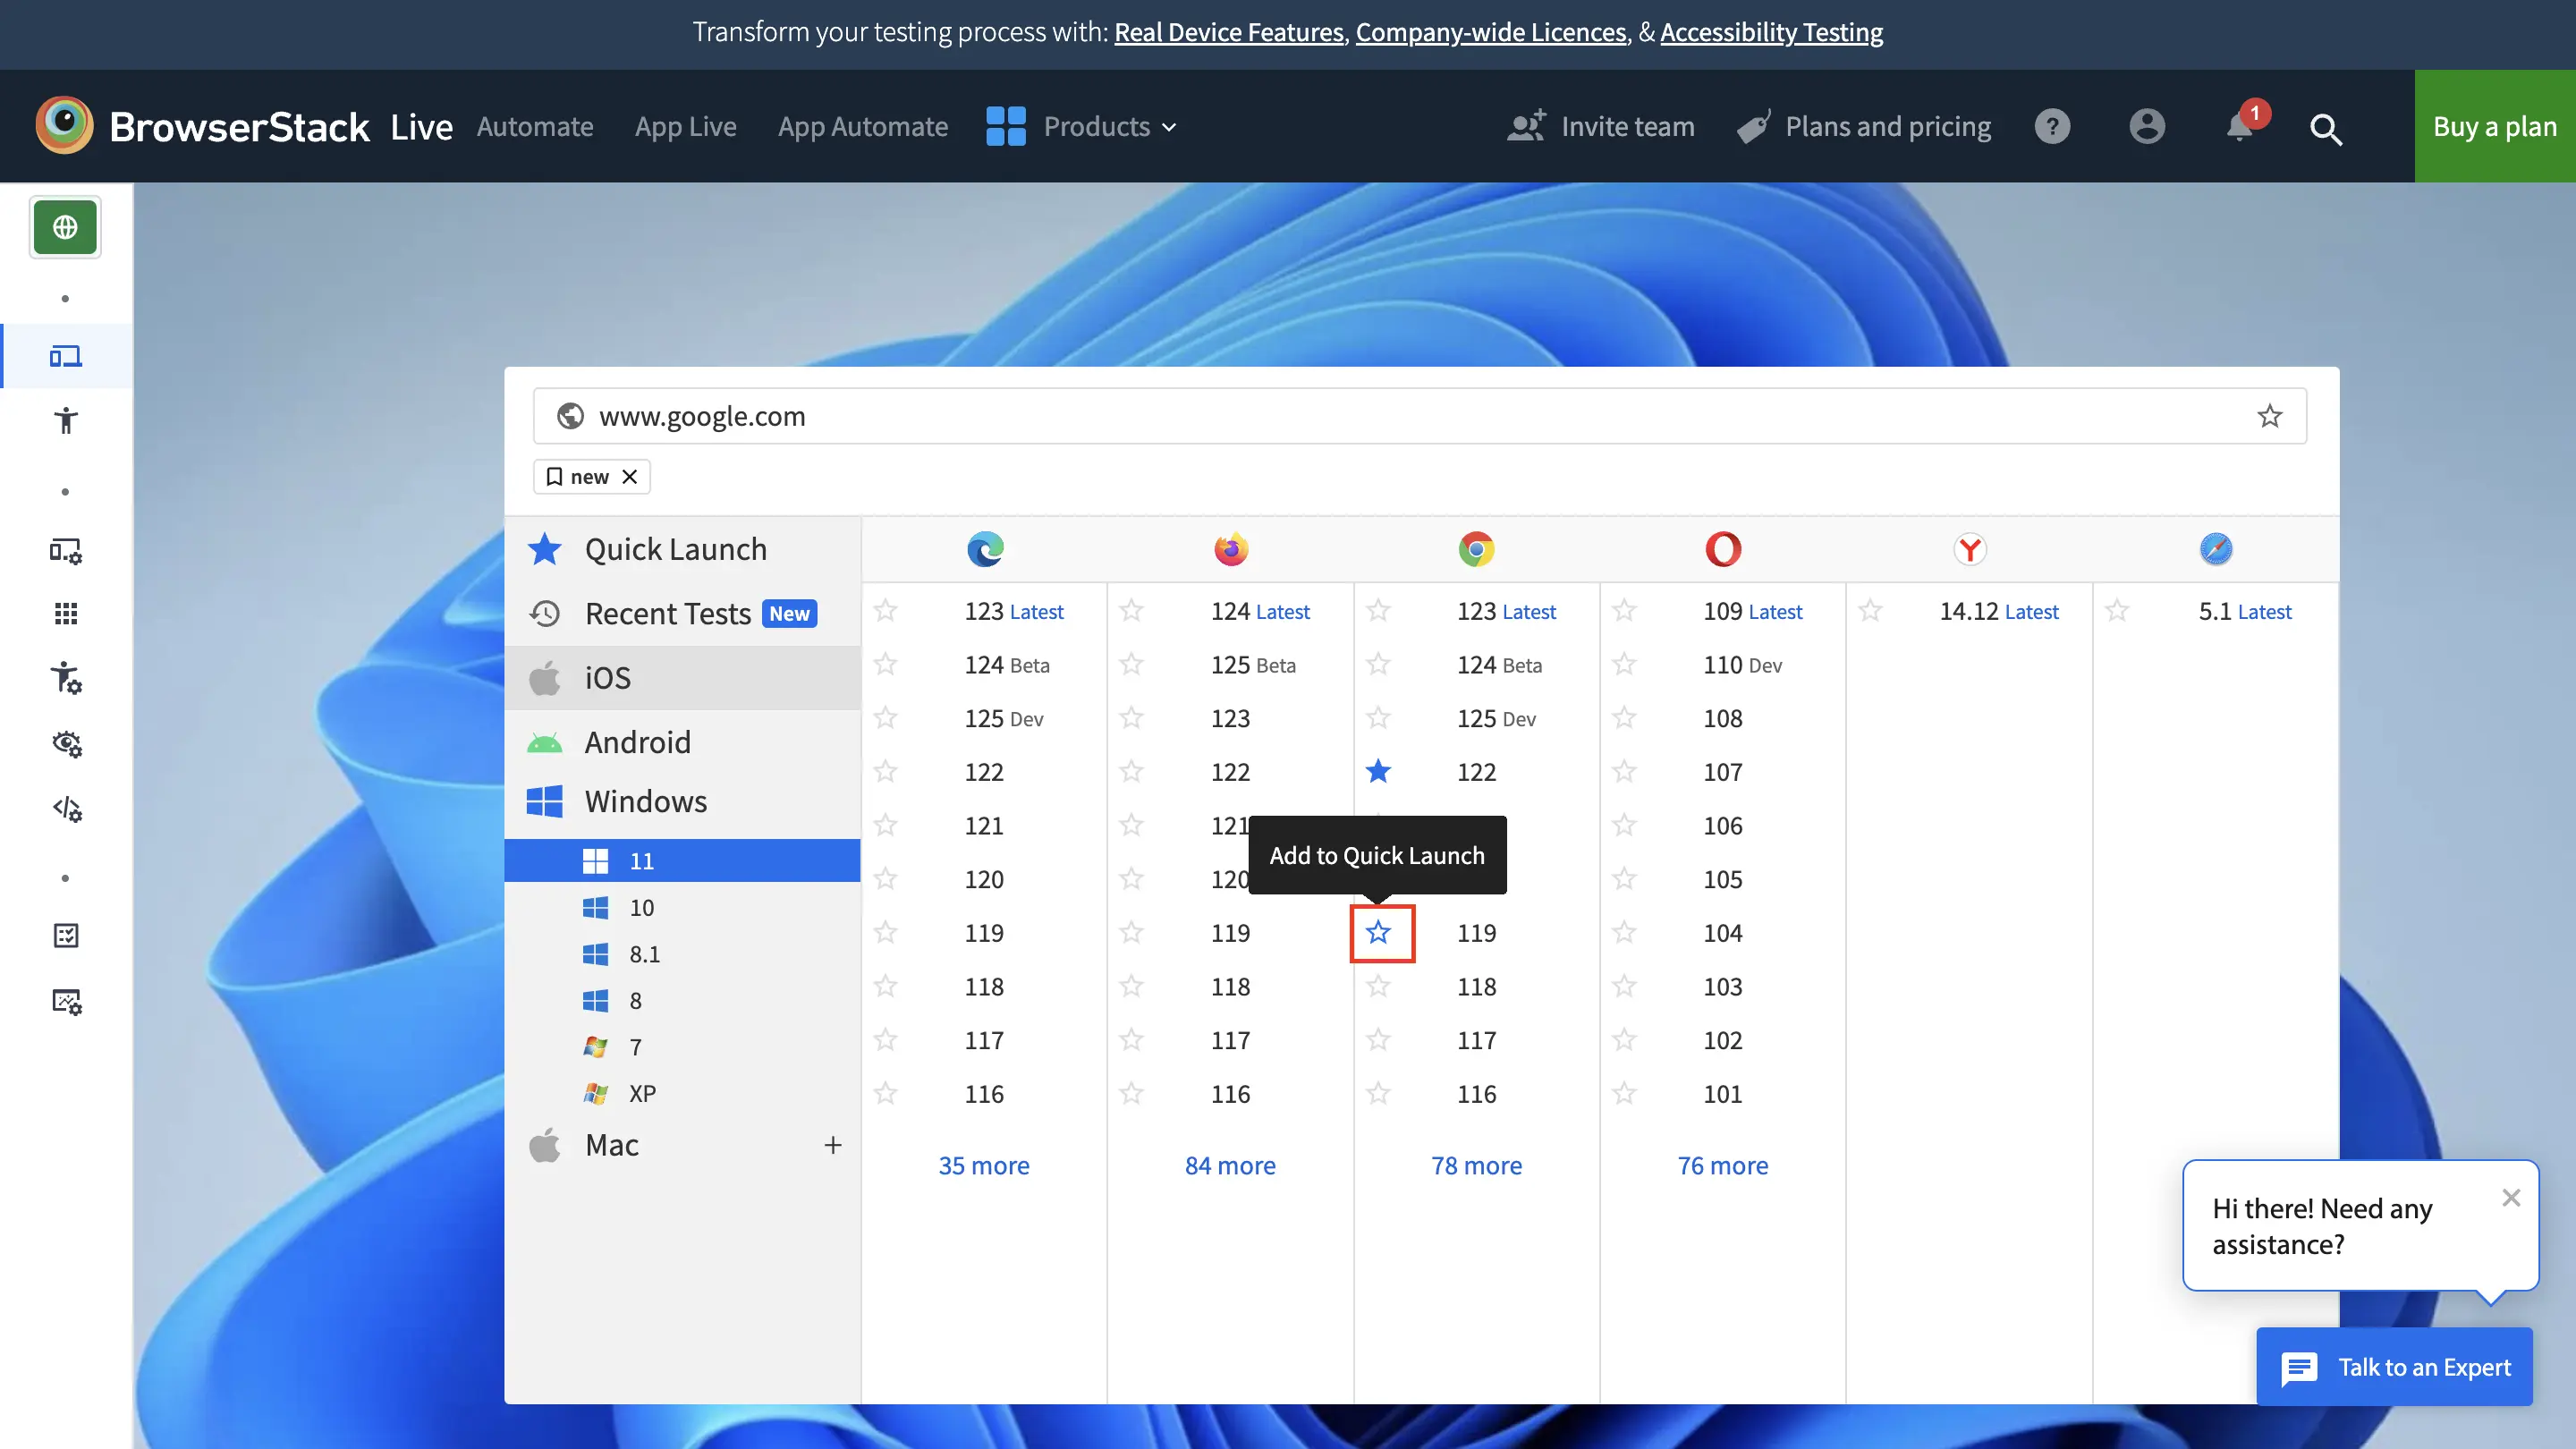
Task: Click the Firefox browser column icon
Action: pyautogui.click(x=1230, y=549)
